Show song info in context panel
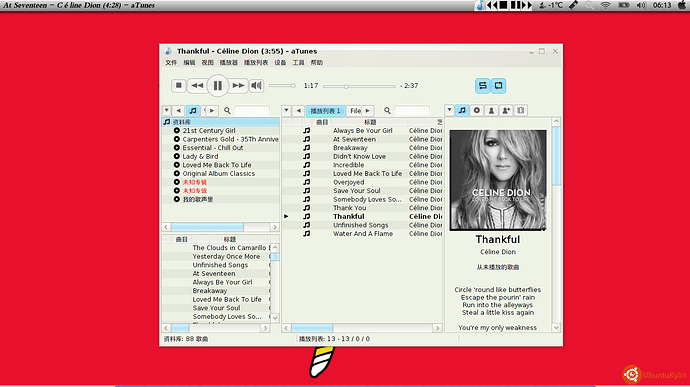This screenshot has height=387, width=690. [x=462, y=111]
